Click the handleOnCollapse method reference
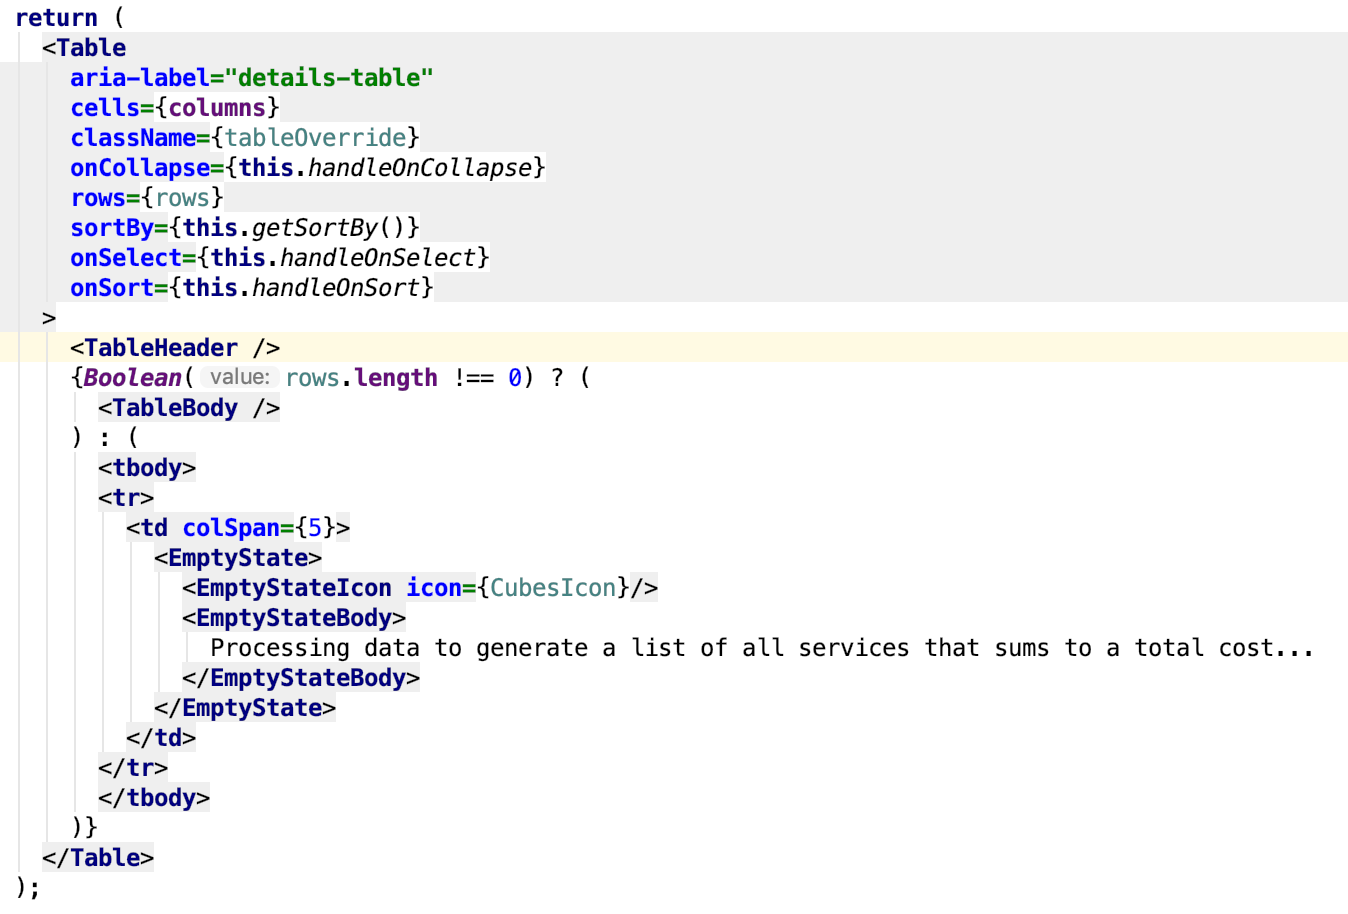The height and width of the screenshot is (914, 1348). click(420, 168)
